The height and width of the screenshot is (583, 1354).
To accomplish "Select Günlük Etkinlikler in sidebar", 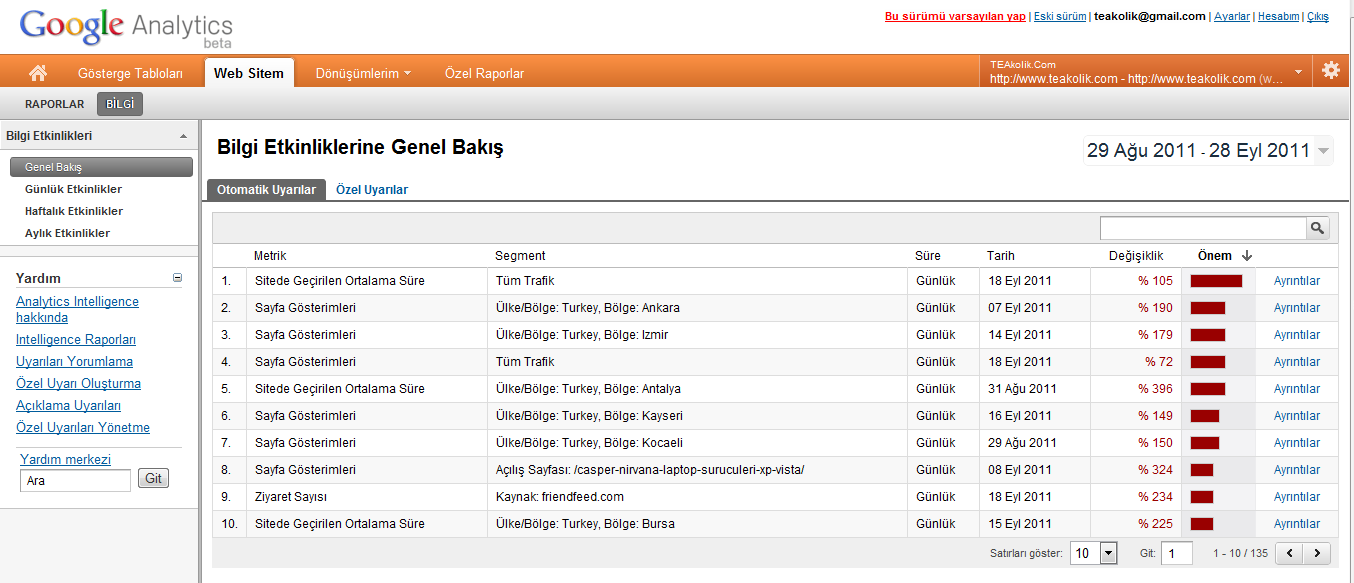I will (x=74, y=189).
